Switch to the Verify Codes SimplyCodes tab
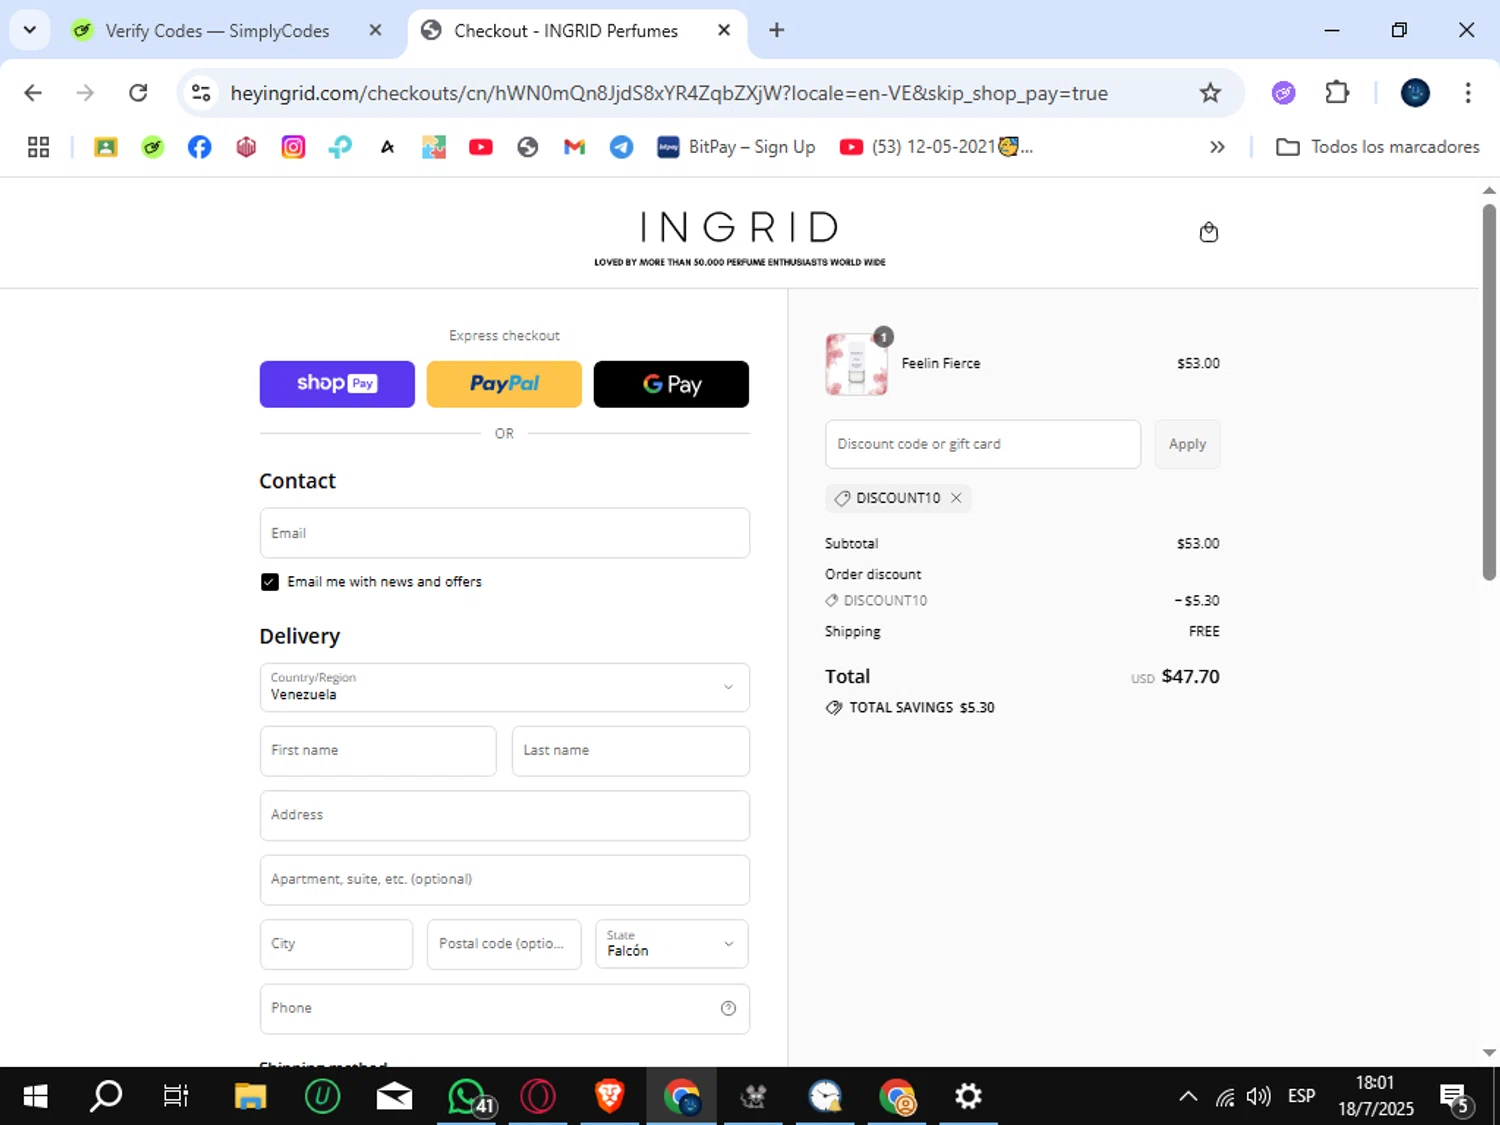 point(217,31)
